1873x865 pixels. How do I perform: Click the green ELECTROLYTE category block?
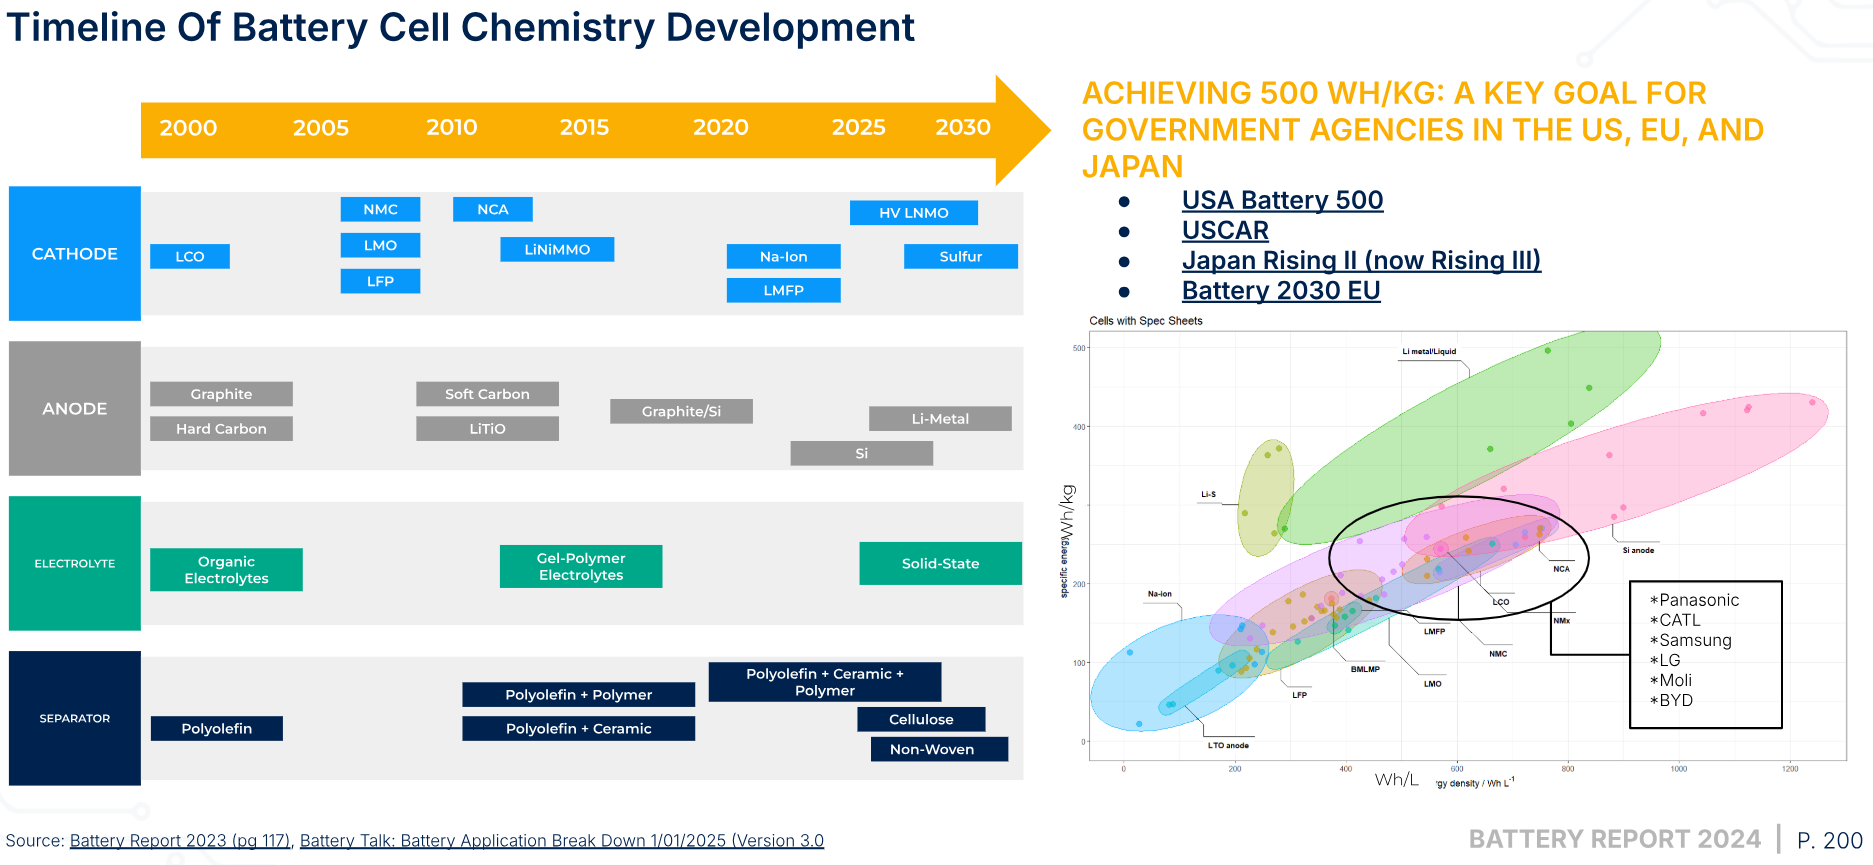[x=75, y=564]
